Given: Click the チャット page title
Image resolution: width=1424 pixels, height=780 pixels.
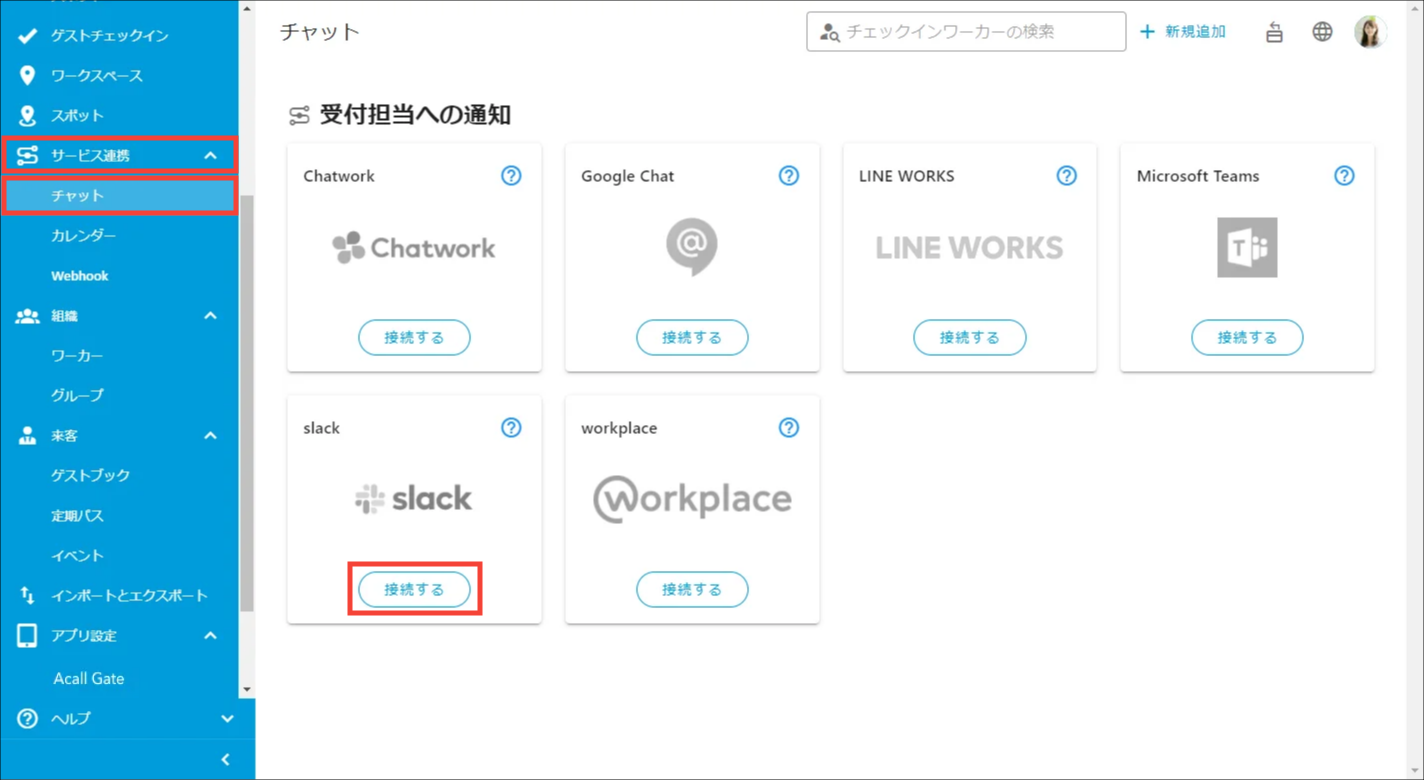Looking at the screenshot, I should [320, 32].
